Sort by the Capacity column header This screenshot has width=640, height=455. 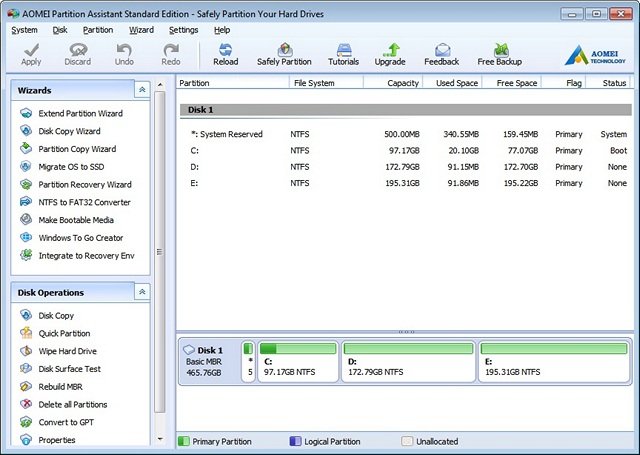tap(393, 83)
